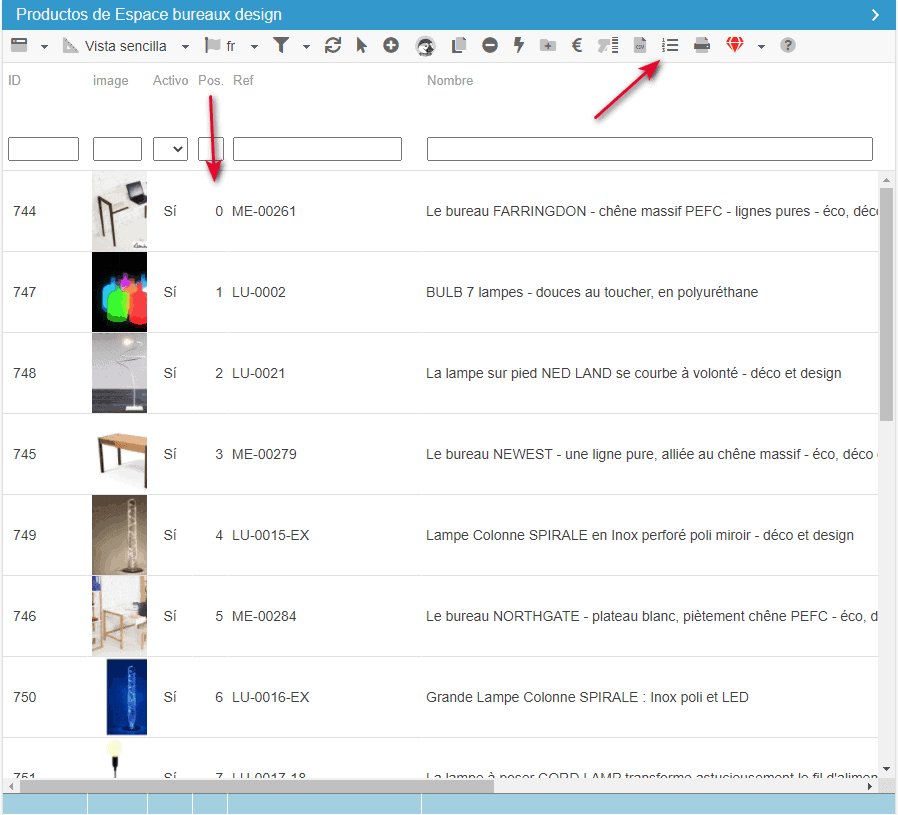Select reference cell LU-0016-EX
898x815 pixels.
point(270,697)
